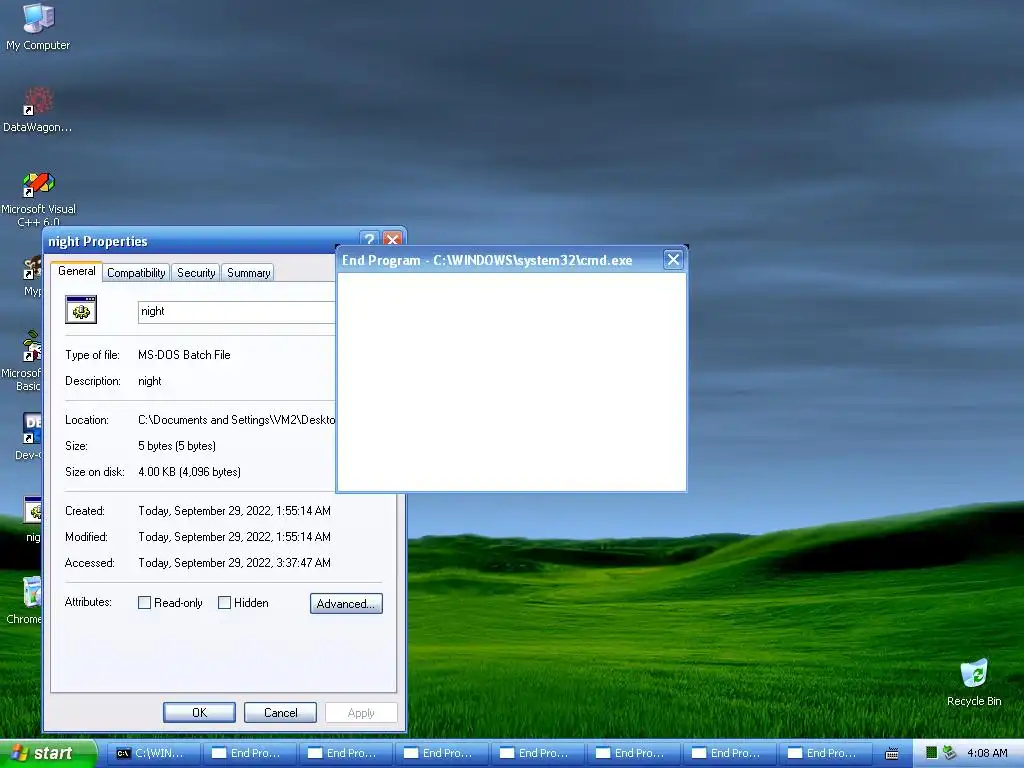Select the Recycle Bin icon
1024x768 pixels.
coord(974,682)
